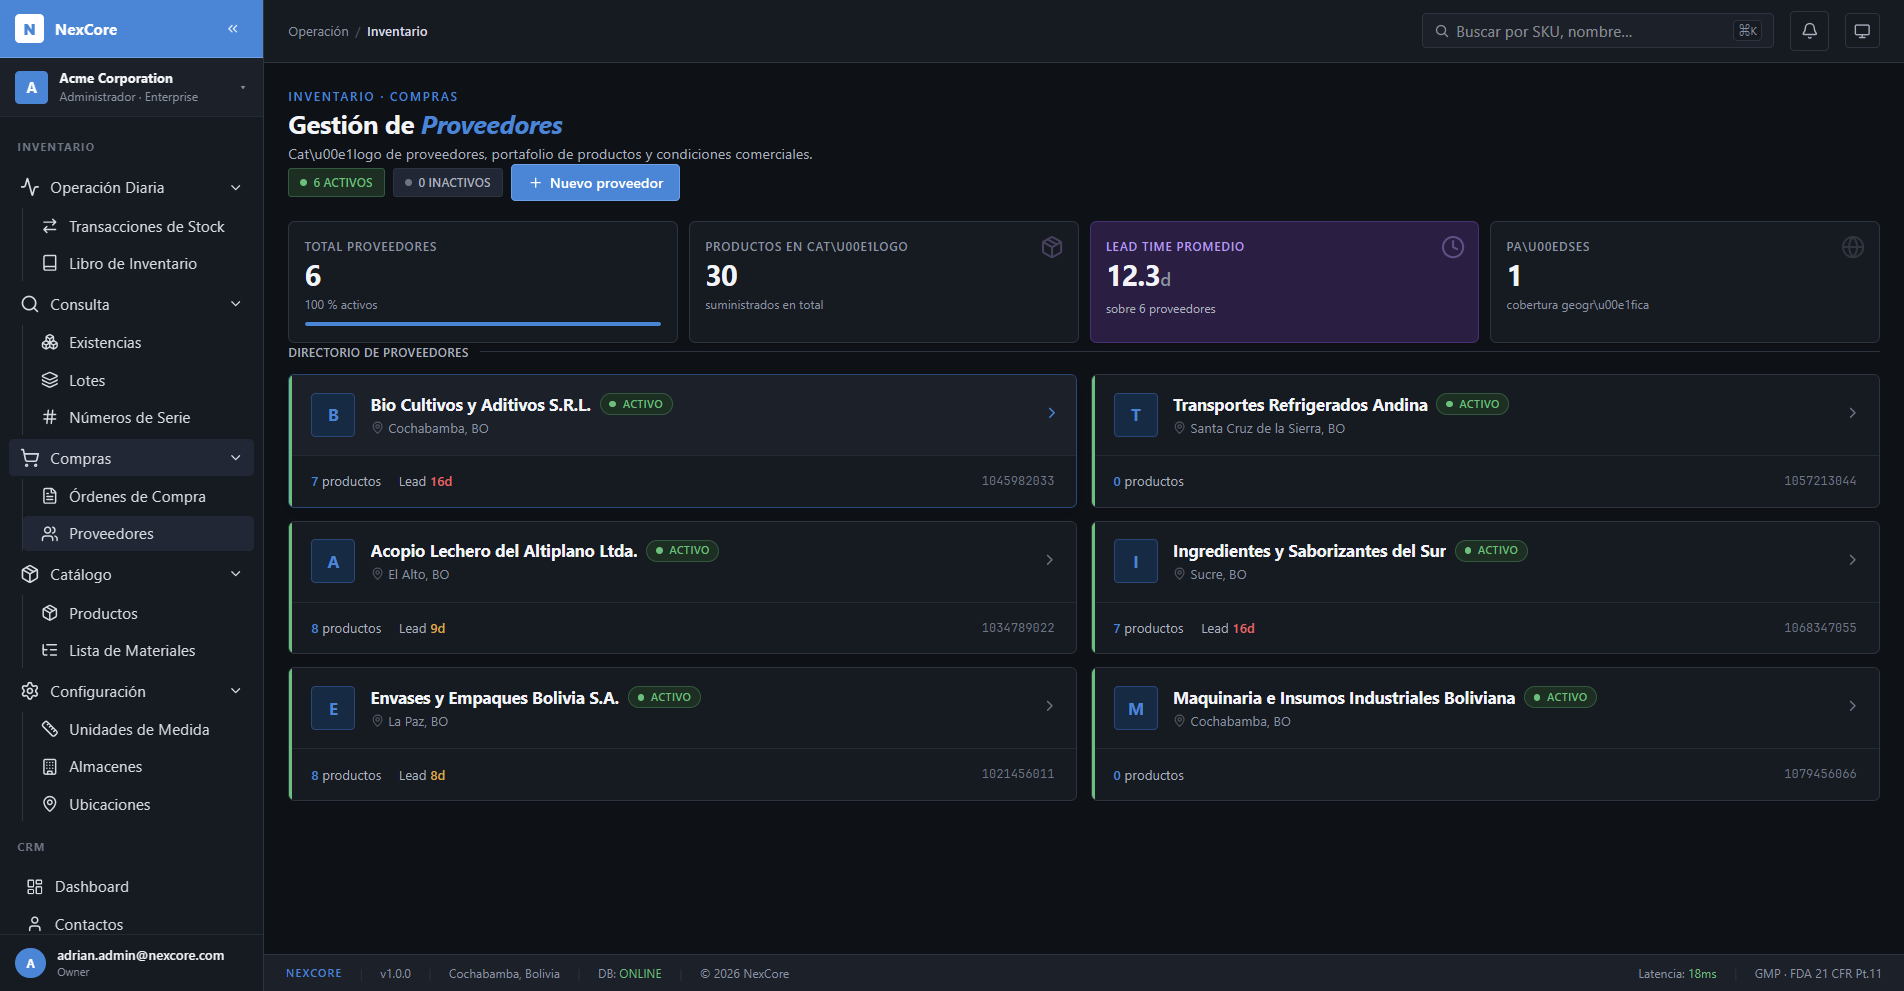Screen dimensions: 1904x991
Task: Click Operación breadcrumb link
Action: click(x=318, y=31)
